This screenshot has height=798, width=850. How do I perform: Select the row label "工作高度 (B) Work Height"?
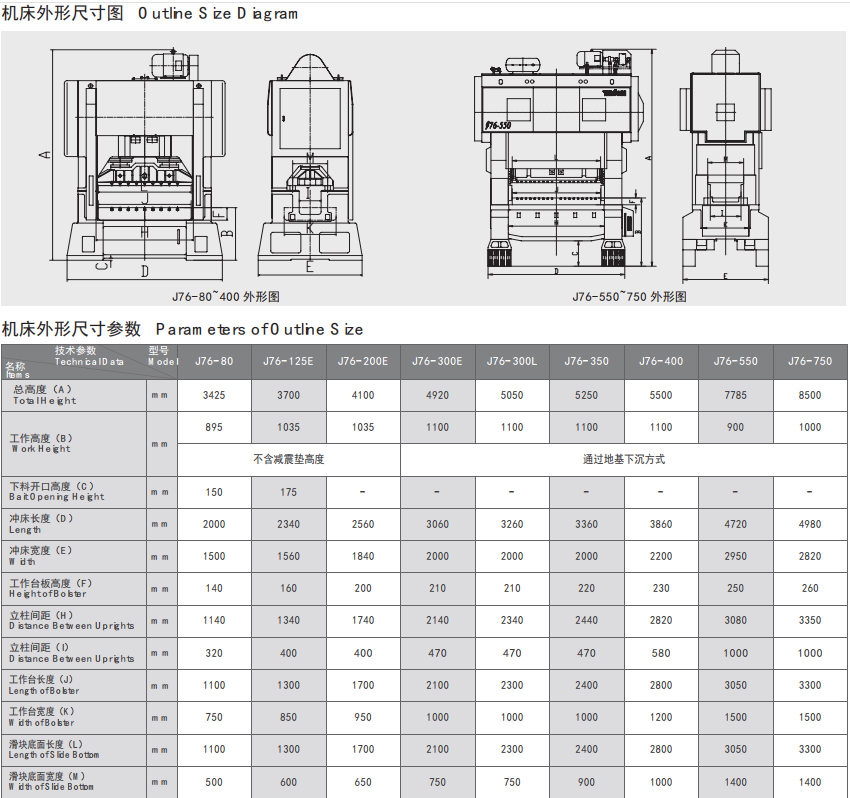[x=41, y=443]
